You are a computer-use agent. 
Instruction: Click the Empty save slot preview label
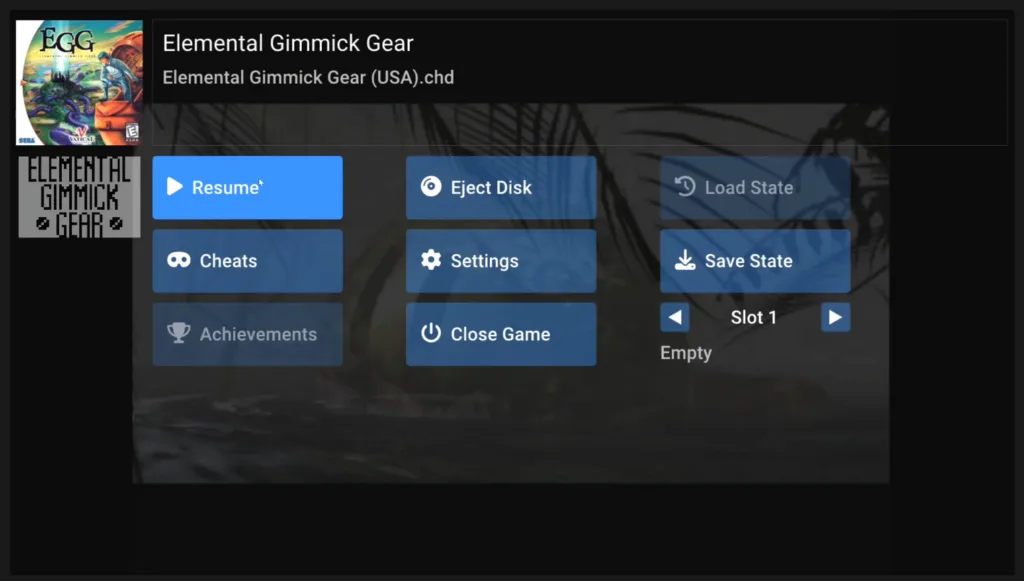(686, 353)
